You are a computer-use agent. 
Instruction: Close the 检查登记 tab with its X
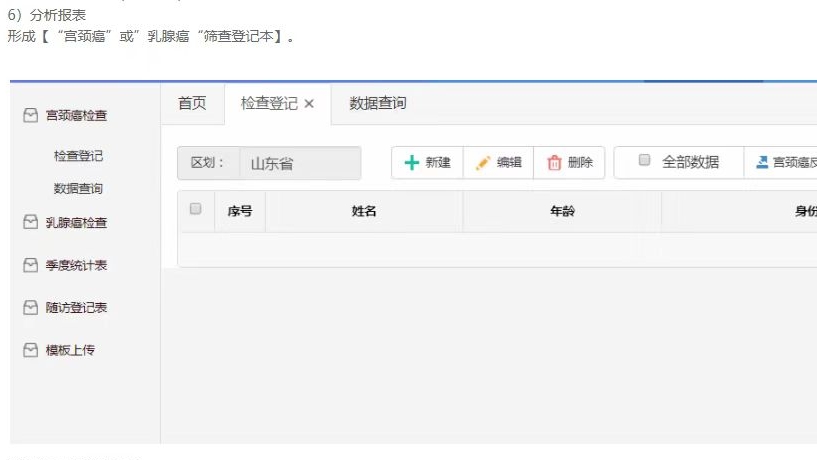click(309, 104)
